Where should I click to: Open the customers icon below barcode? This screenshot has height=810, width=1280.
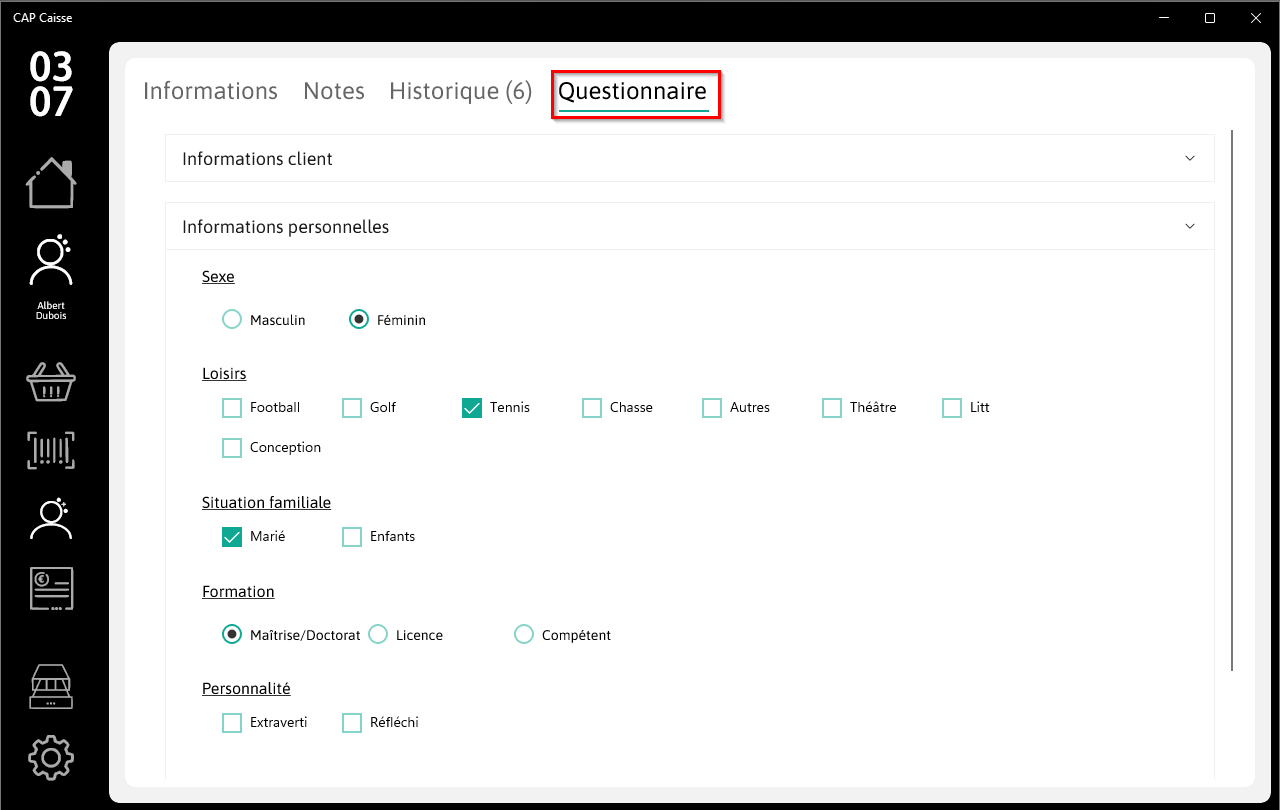(51, 518)
